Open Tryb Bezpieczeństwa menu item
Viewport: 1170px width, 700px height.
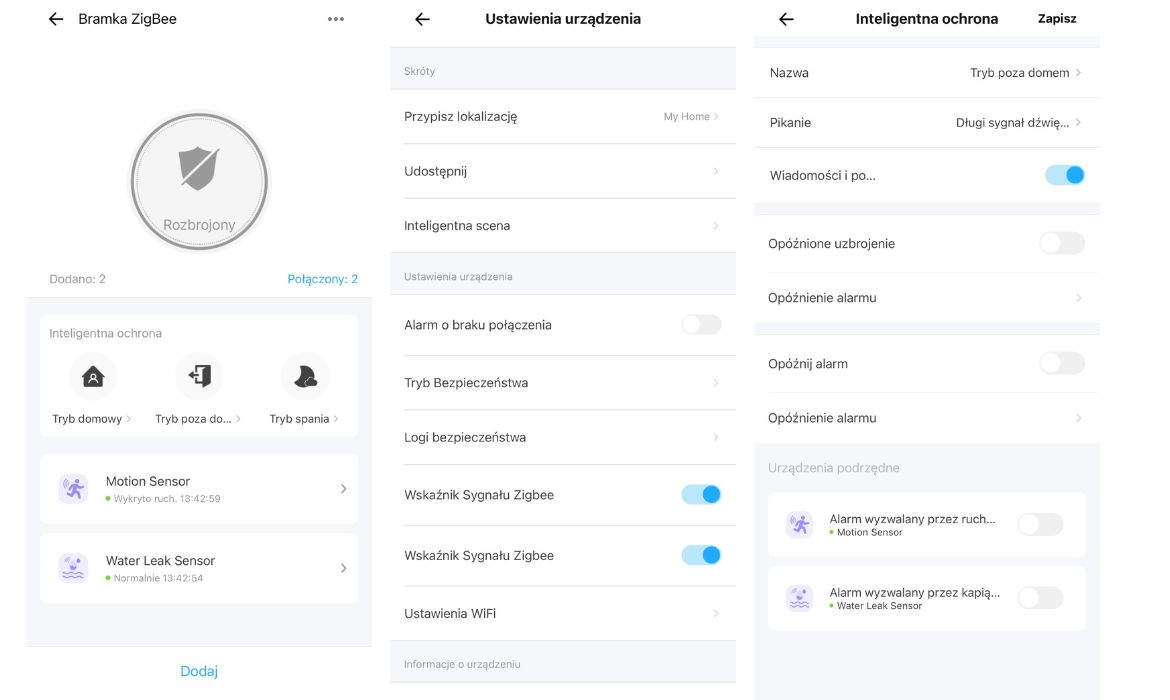pos(561,383)
